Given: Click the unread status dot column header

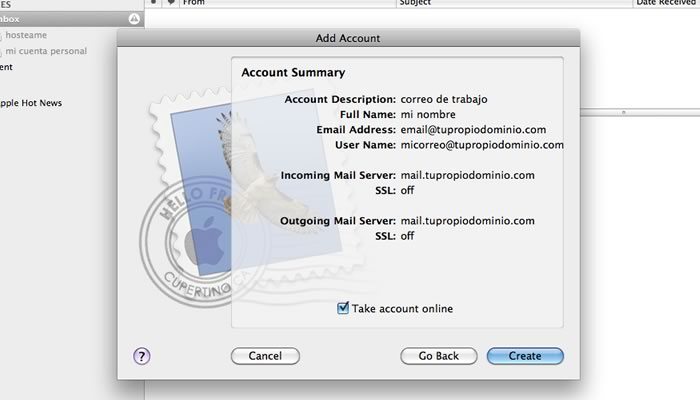Looking at the screenshot, I should [x=154, y=2].
